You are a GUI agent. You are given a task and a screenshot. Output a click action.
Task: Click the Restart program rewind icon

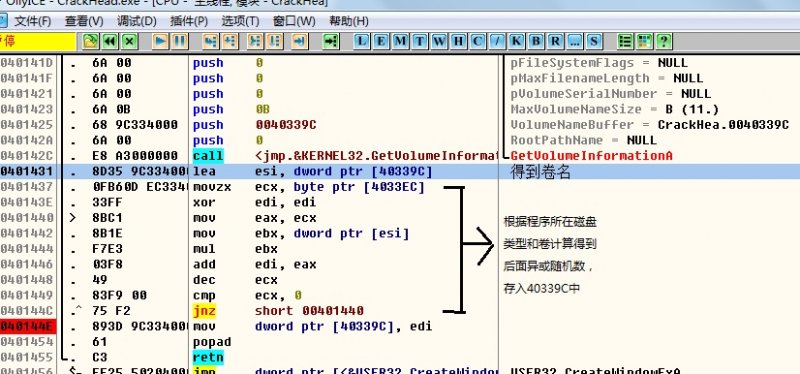110,41
